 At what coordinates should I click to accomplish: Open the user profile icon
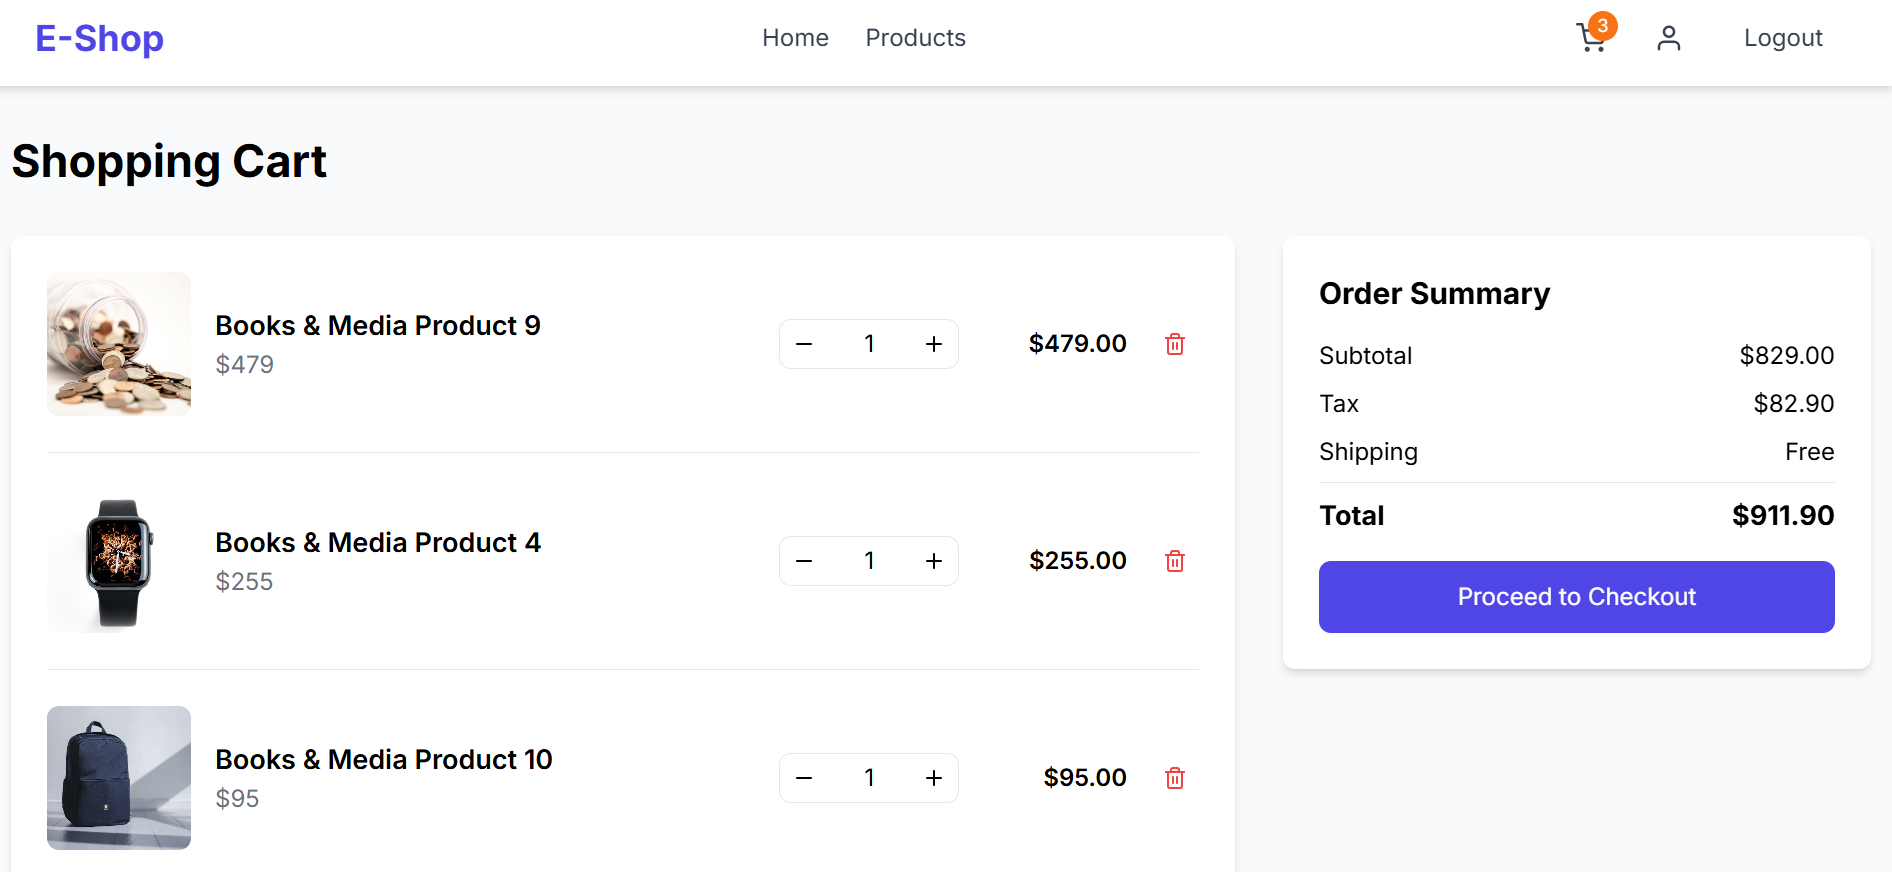tap(1668, 38)
